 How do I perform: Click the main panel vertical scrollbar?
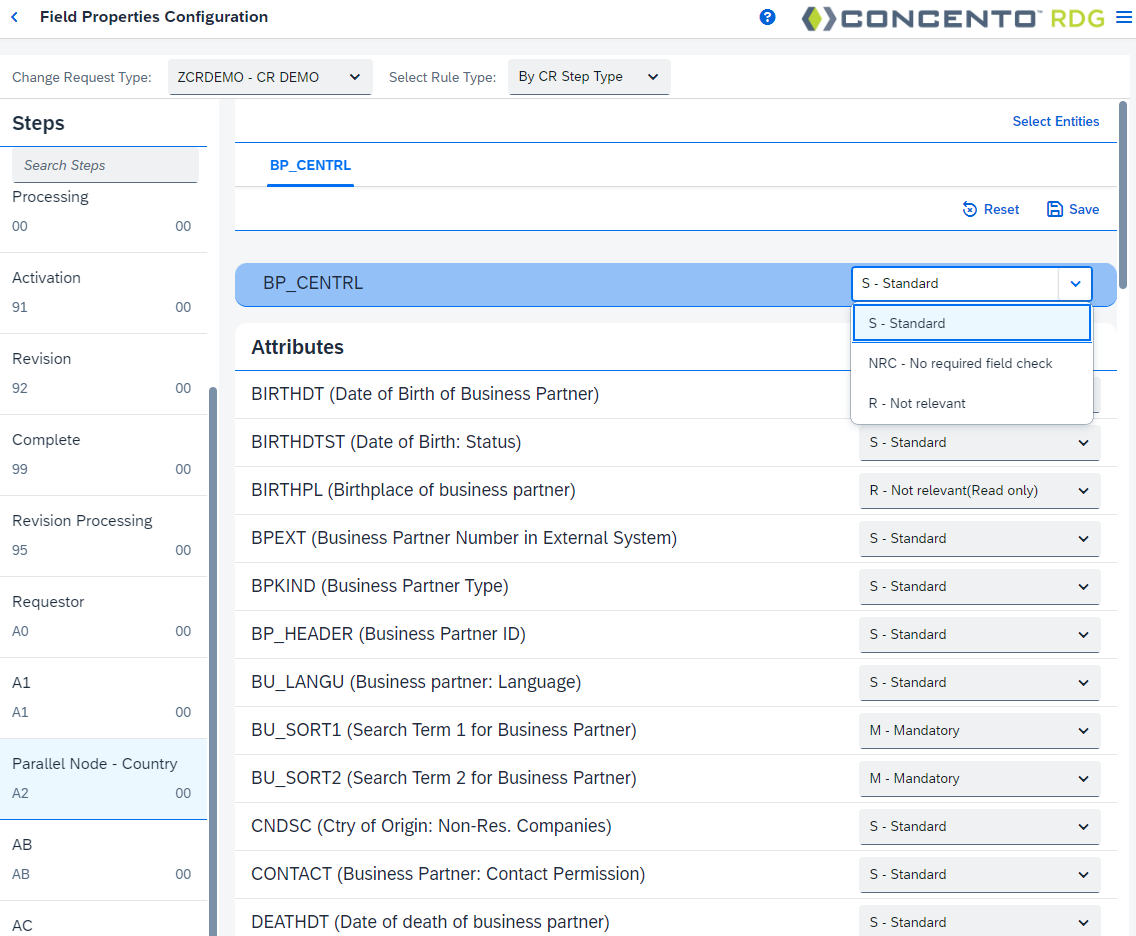(1123, 195)
